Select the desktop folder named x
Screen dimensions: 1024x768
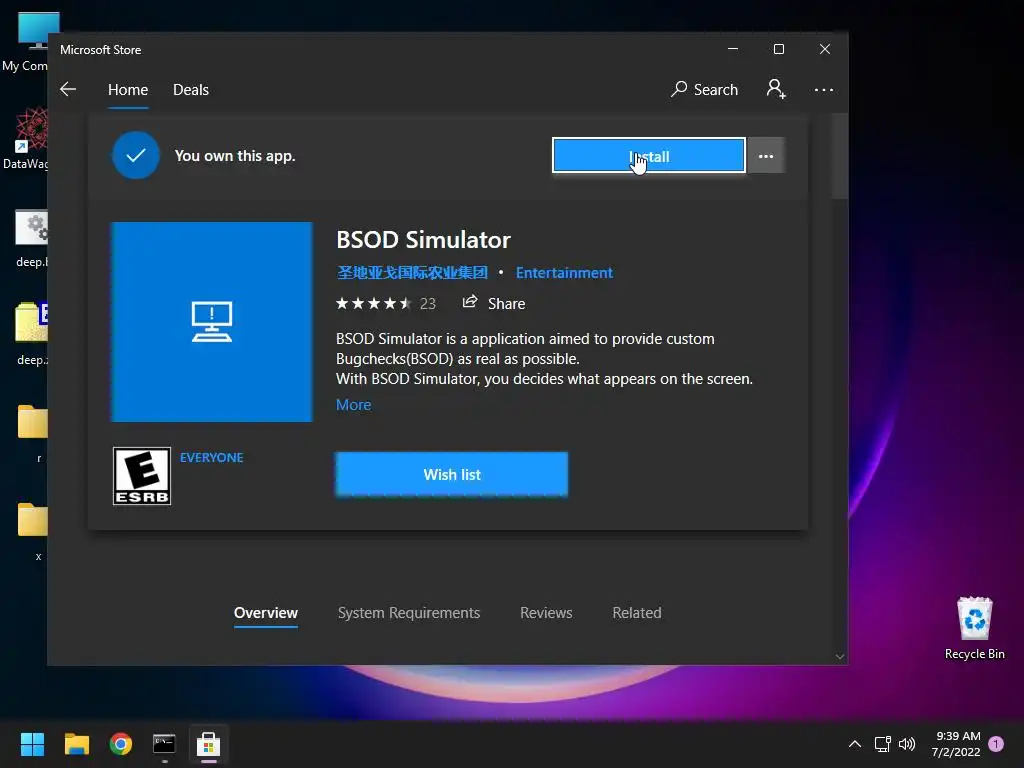point(34,532)
